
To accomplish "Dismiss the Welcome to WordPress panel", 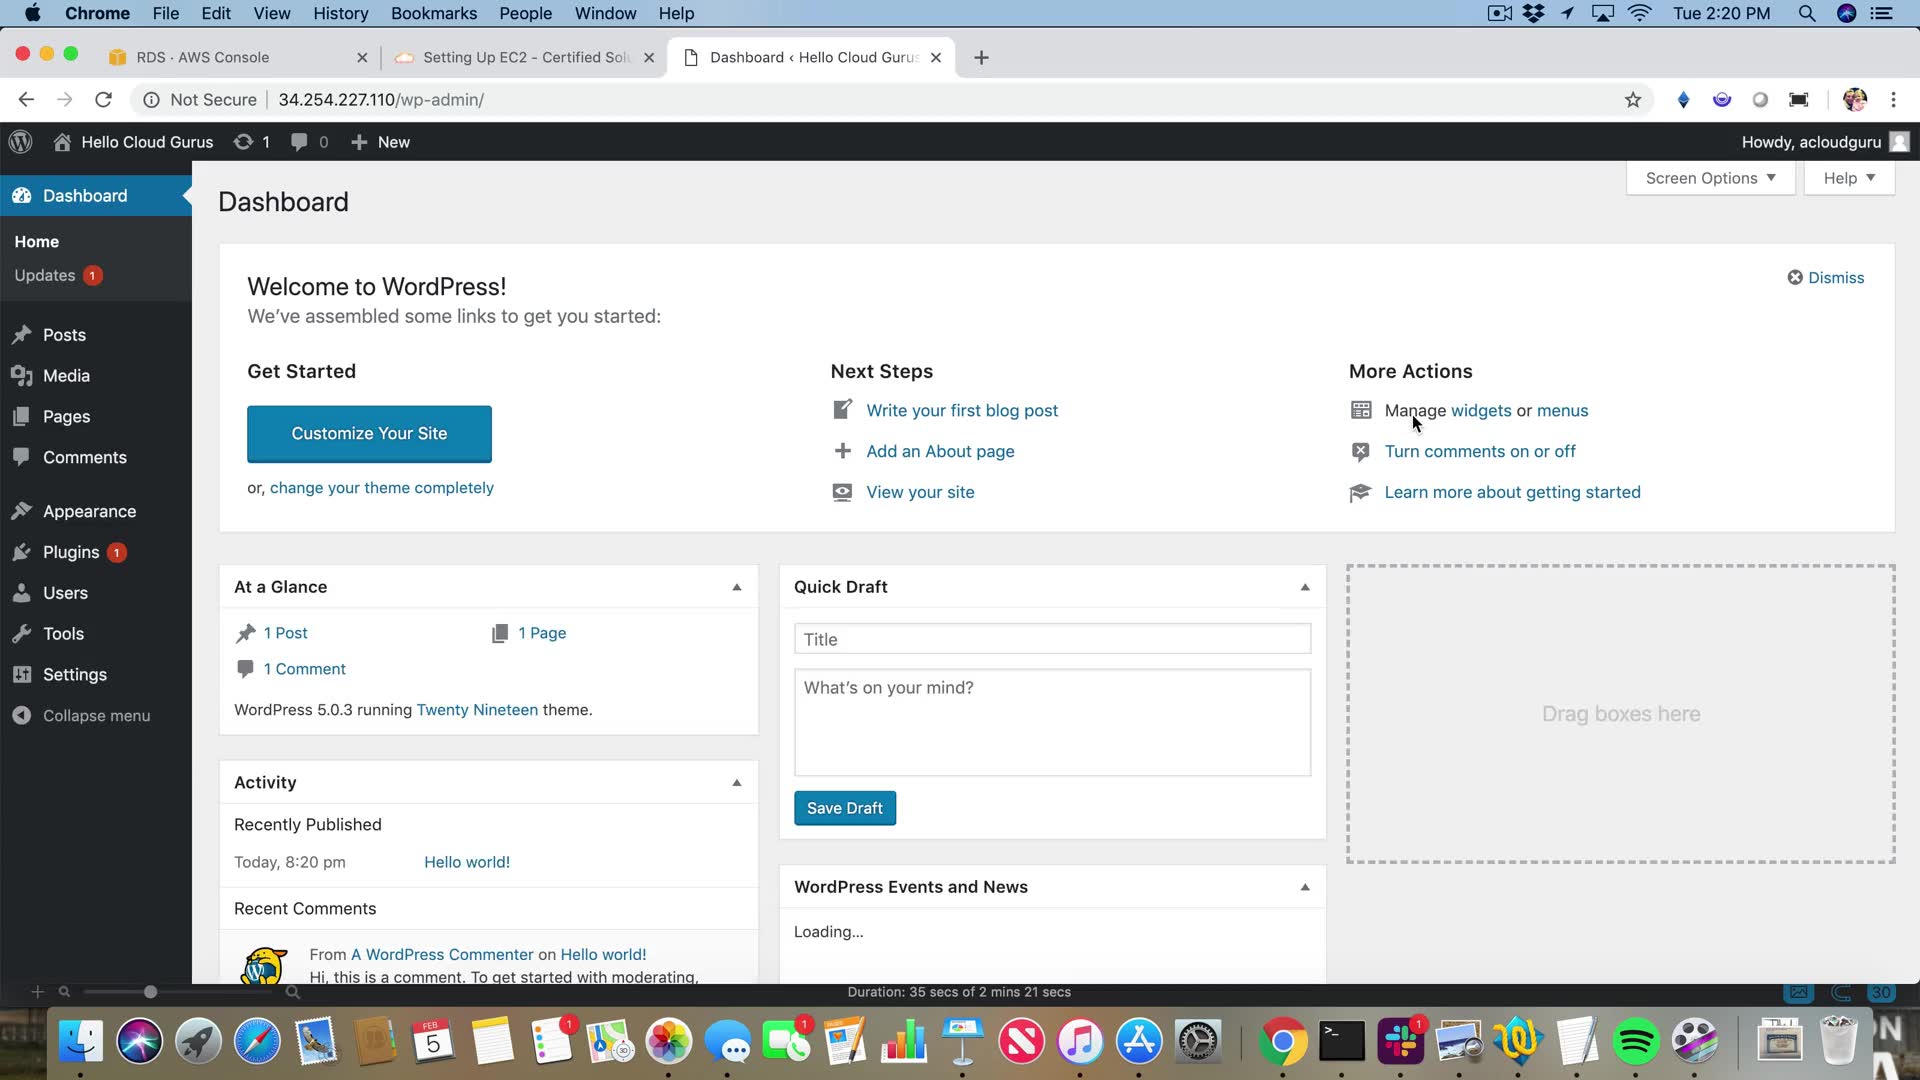I will [x=1826, y=278].
